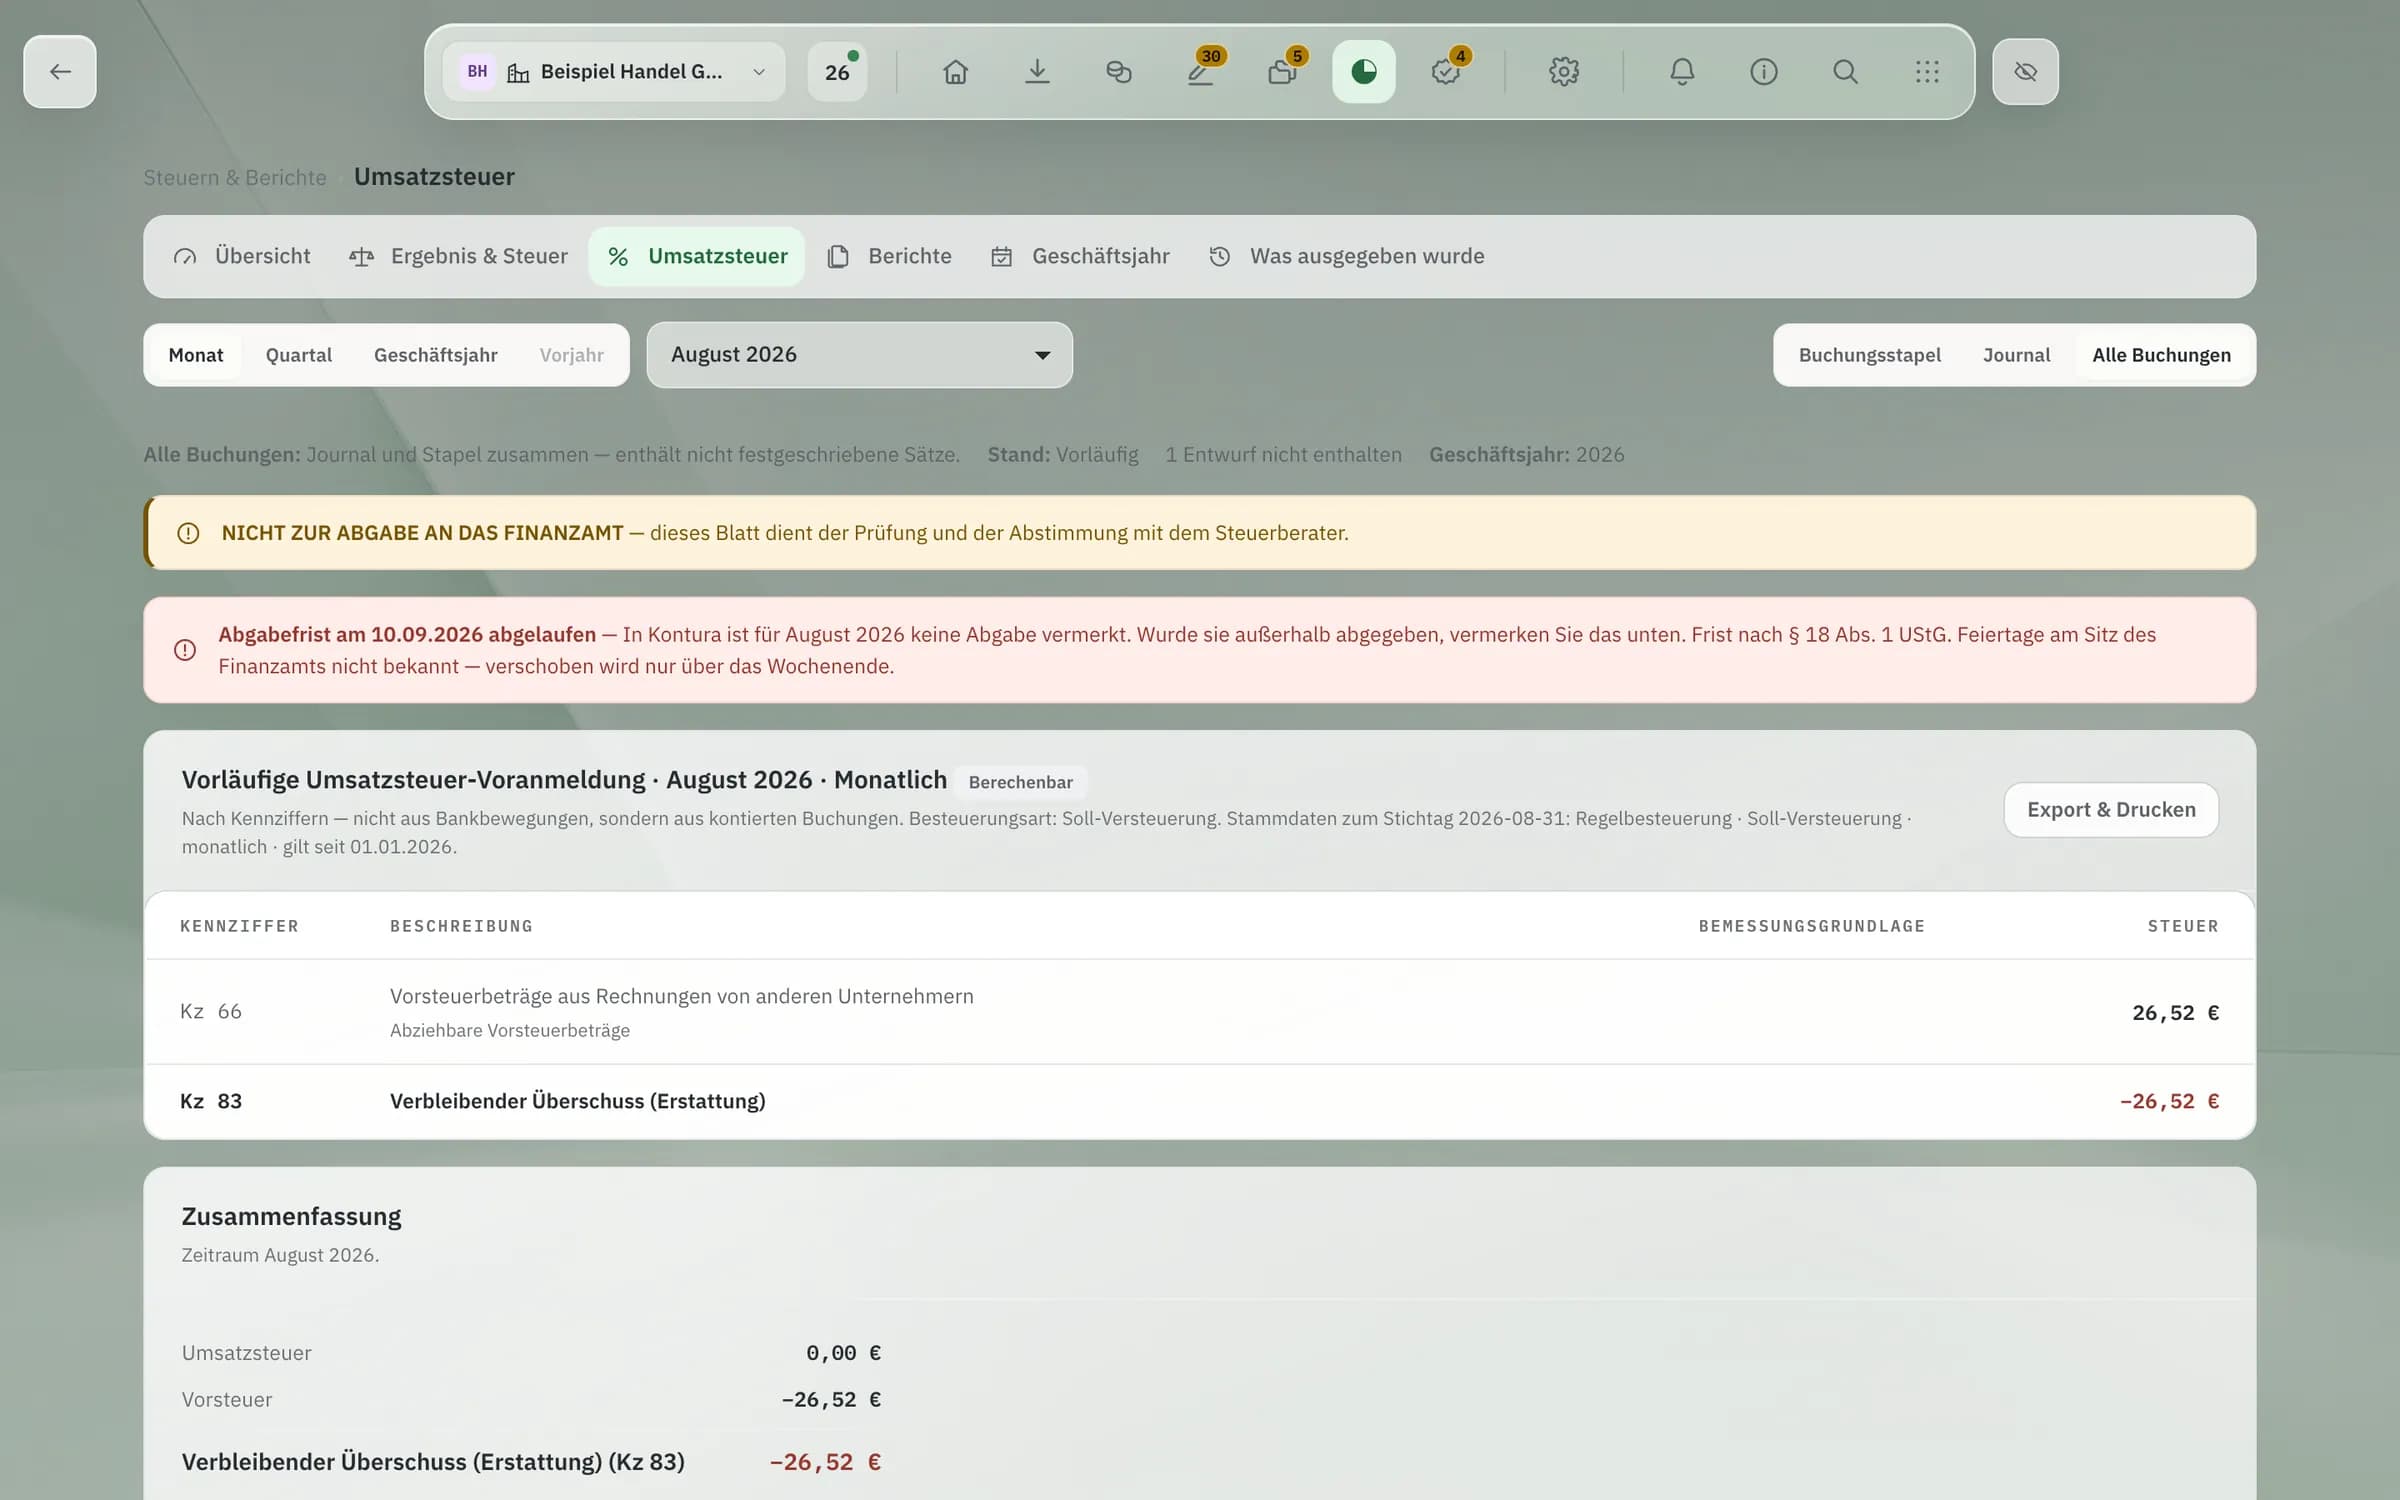Switch to the Berichte tab
Image resolution: width=2400 pixels, height=1500 pixels.
[x=889, y=257]
